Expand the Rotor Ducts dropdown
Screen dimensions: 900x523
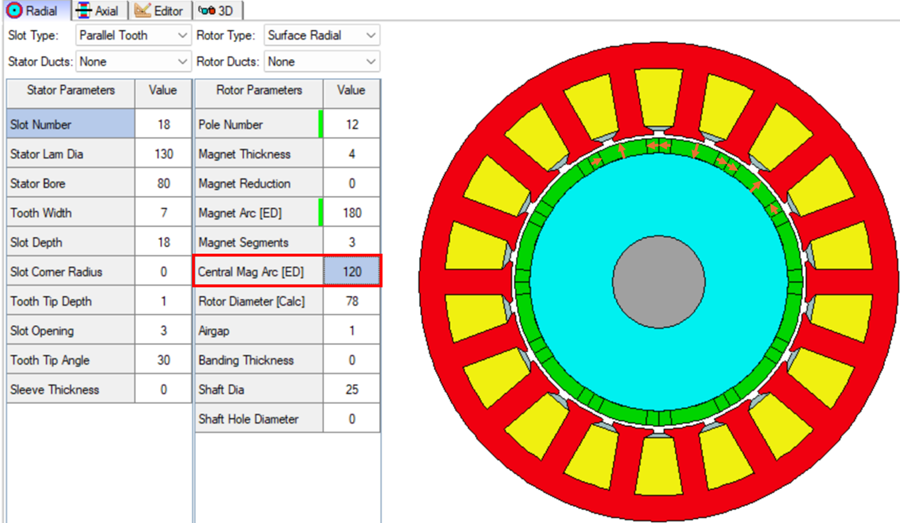[x=321, y=61]
